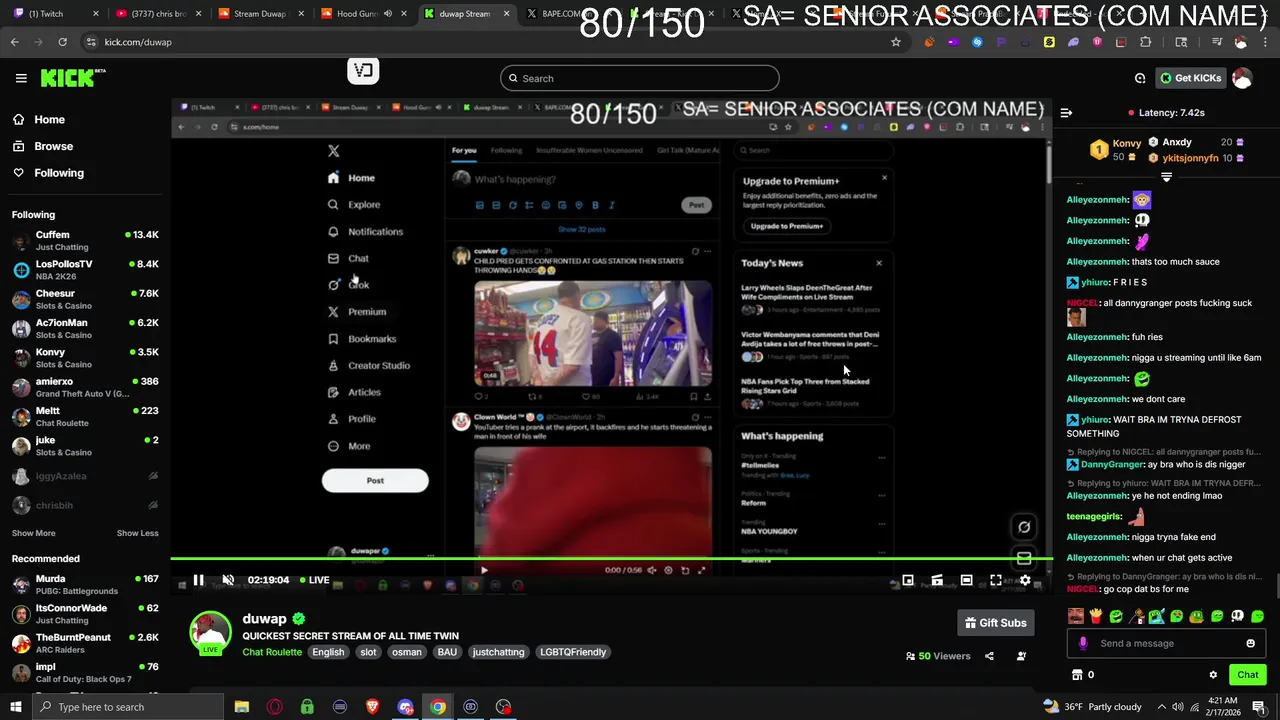This screenshot has height=720, width=1280.
Task: Click the weather widget on taskbar
Action: [x=1091, y=707]
